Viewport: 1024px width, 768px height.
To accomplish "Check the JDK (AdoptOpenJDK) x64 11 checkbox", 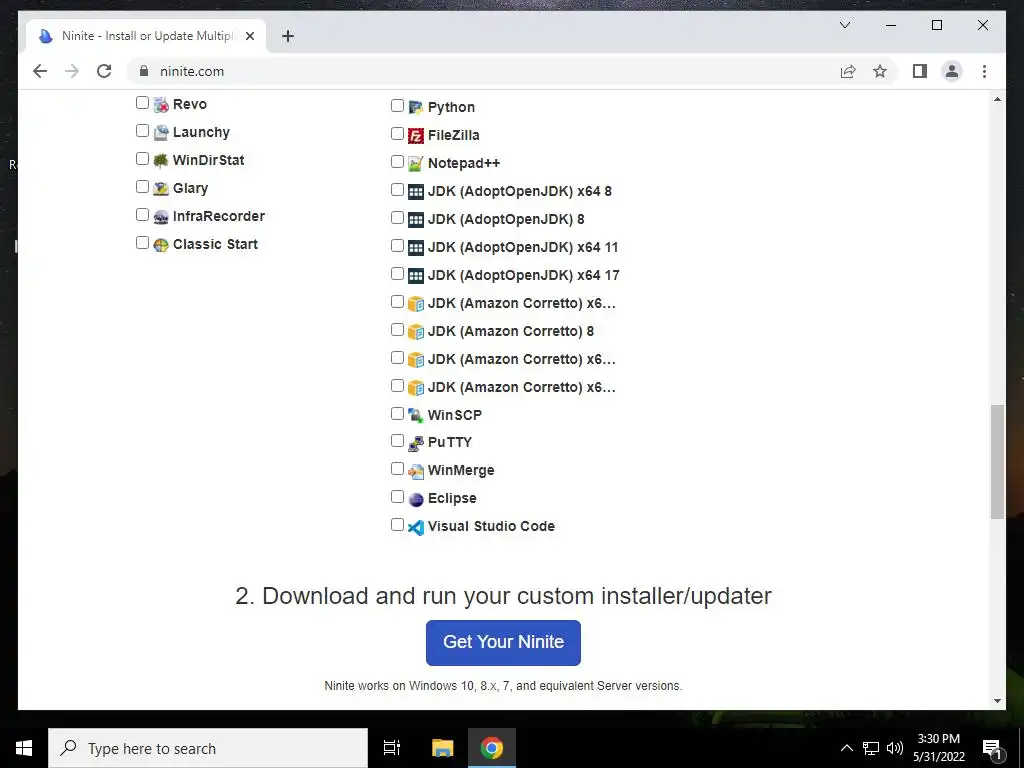I will [x=397, y=246].
